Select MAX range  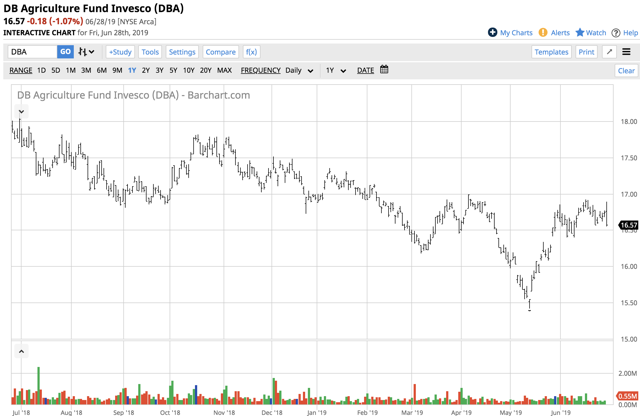point(224,70)
